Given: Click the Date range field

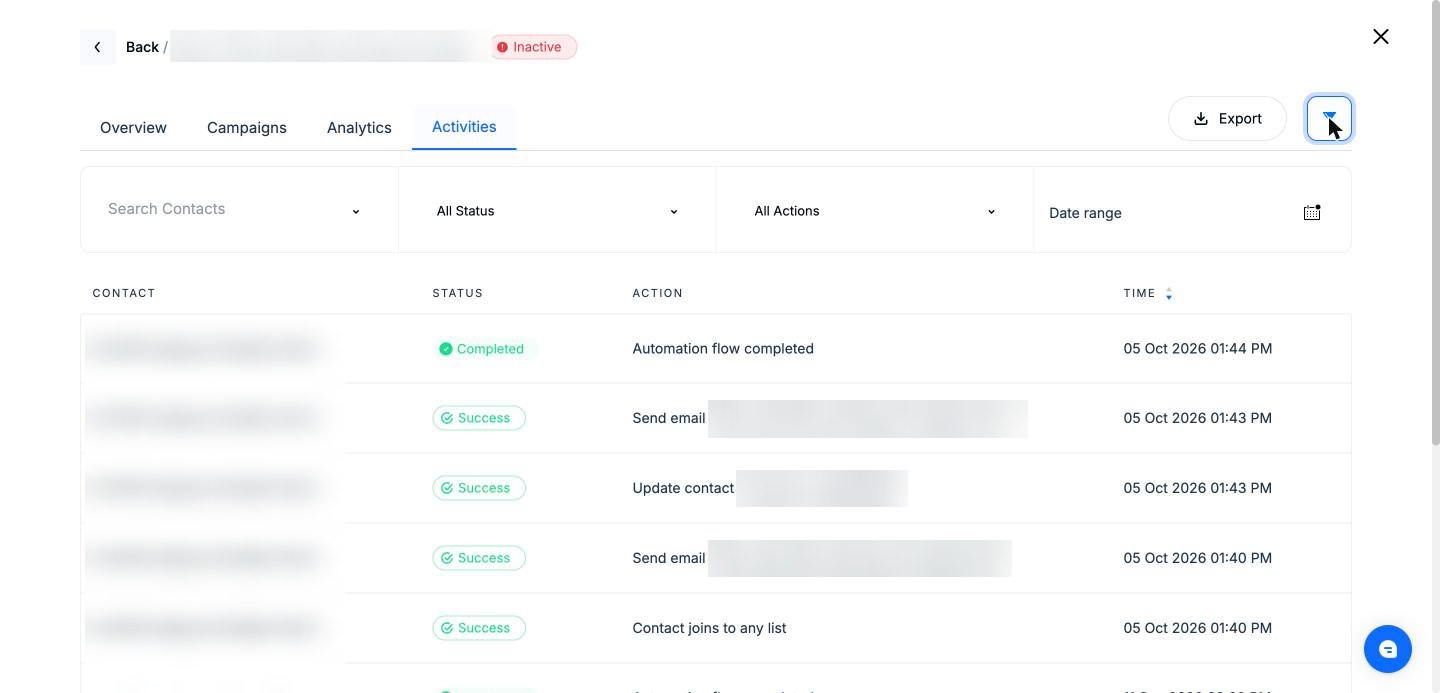Looking at the screenshot, I should pyautogui.click(x=1192, y=212).
